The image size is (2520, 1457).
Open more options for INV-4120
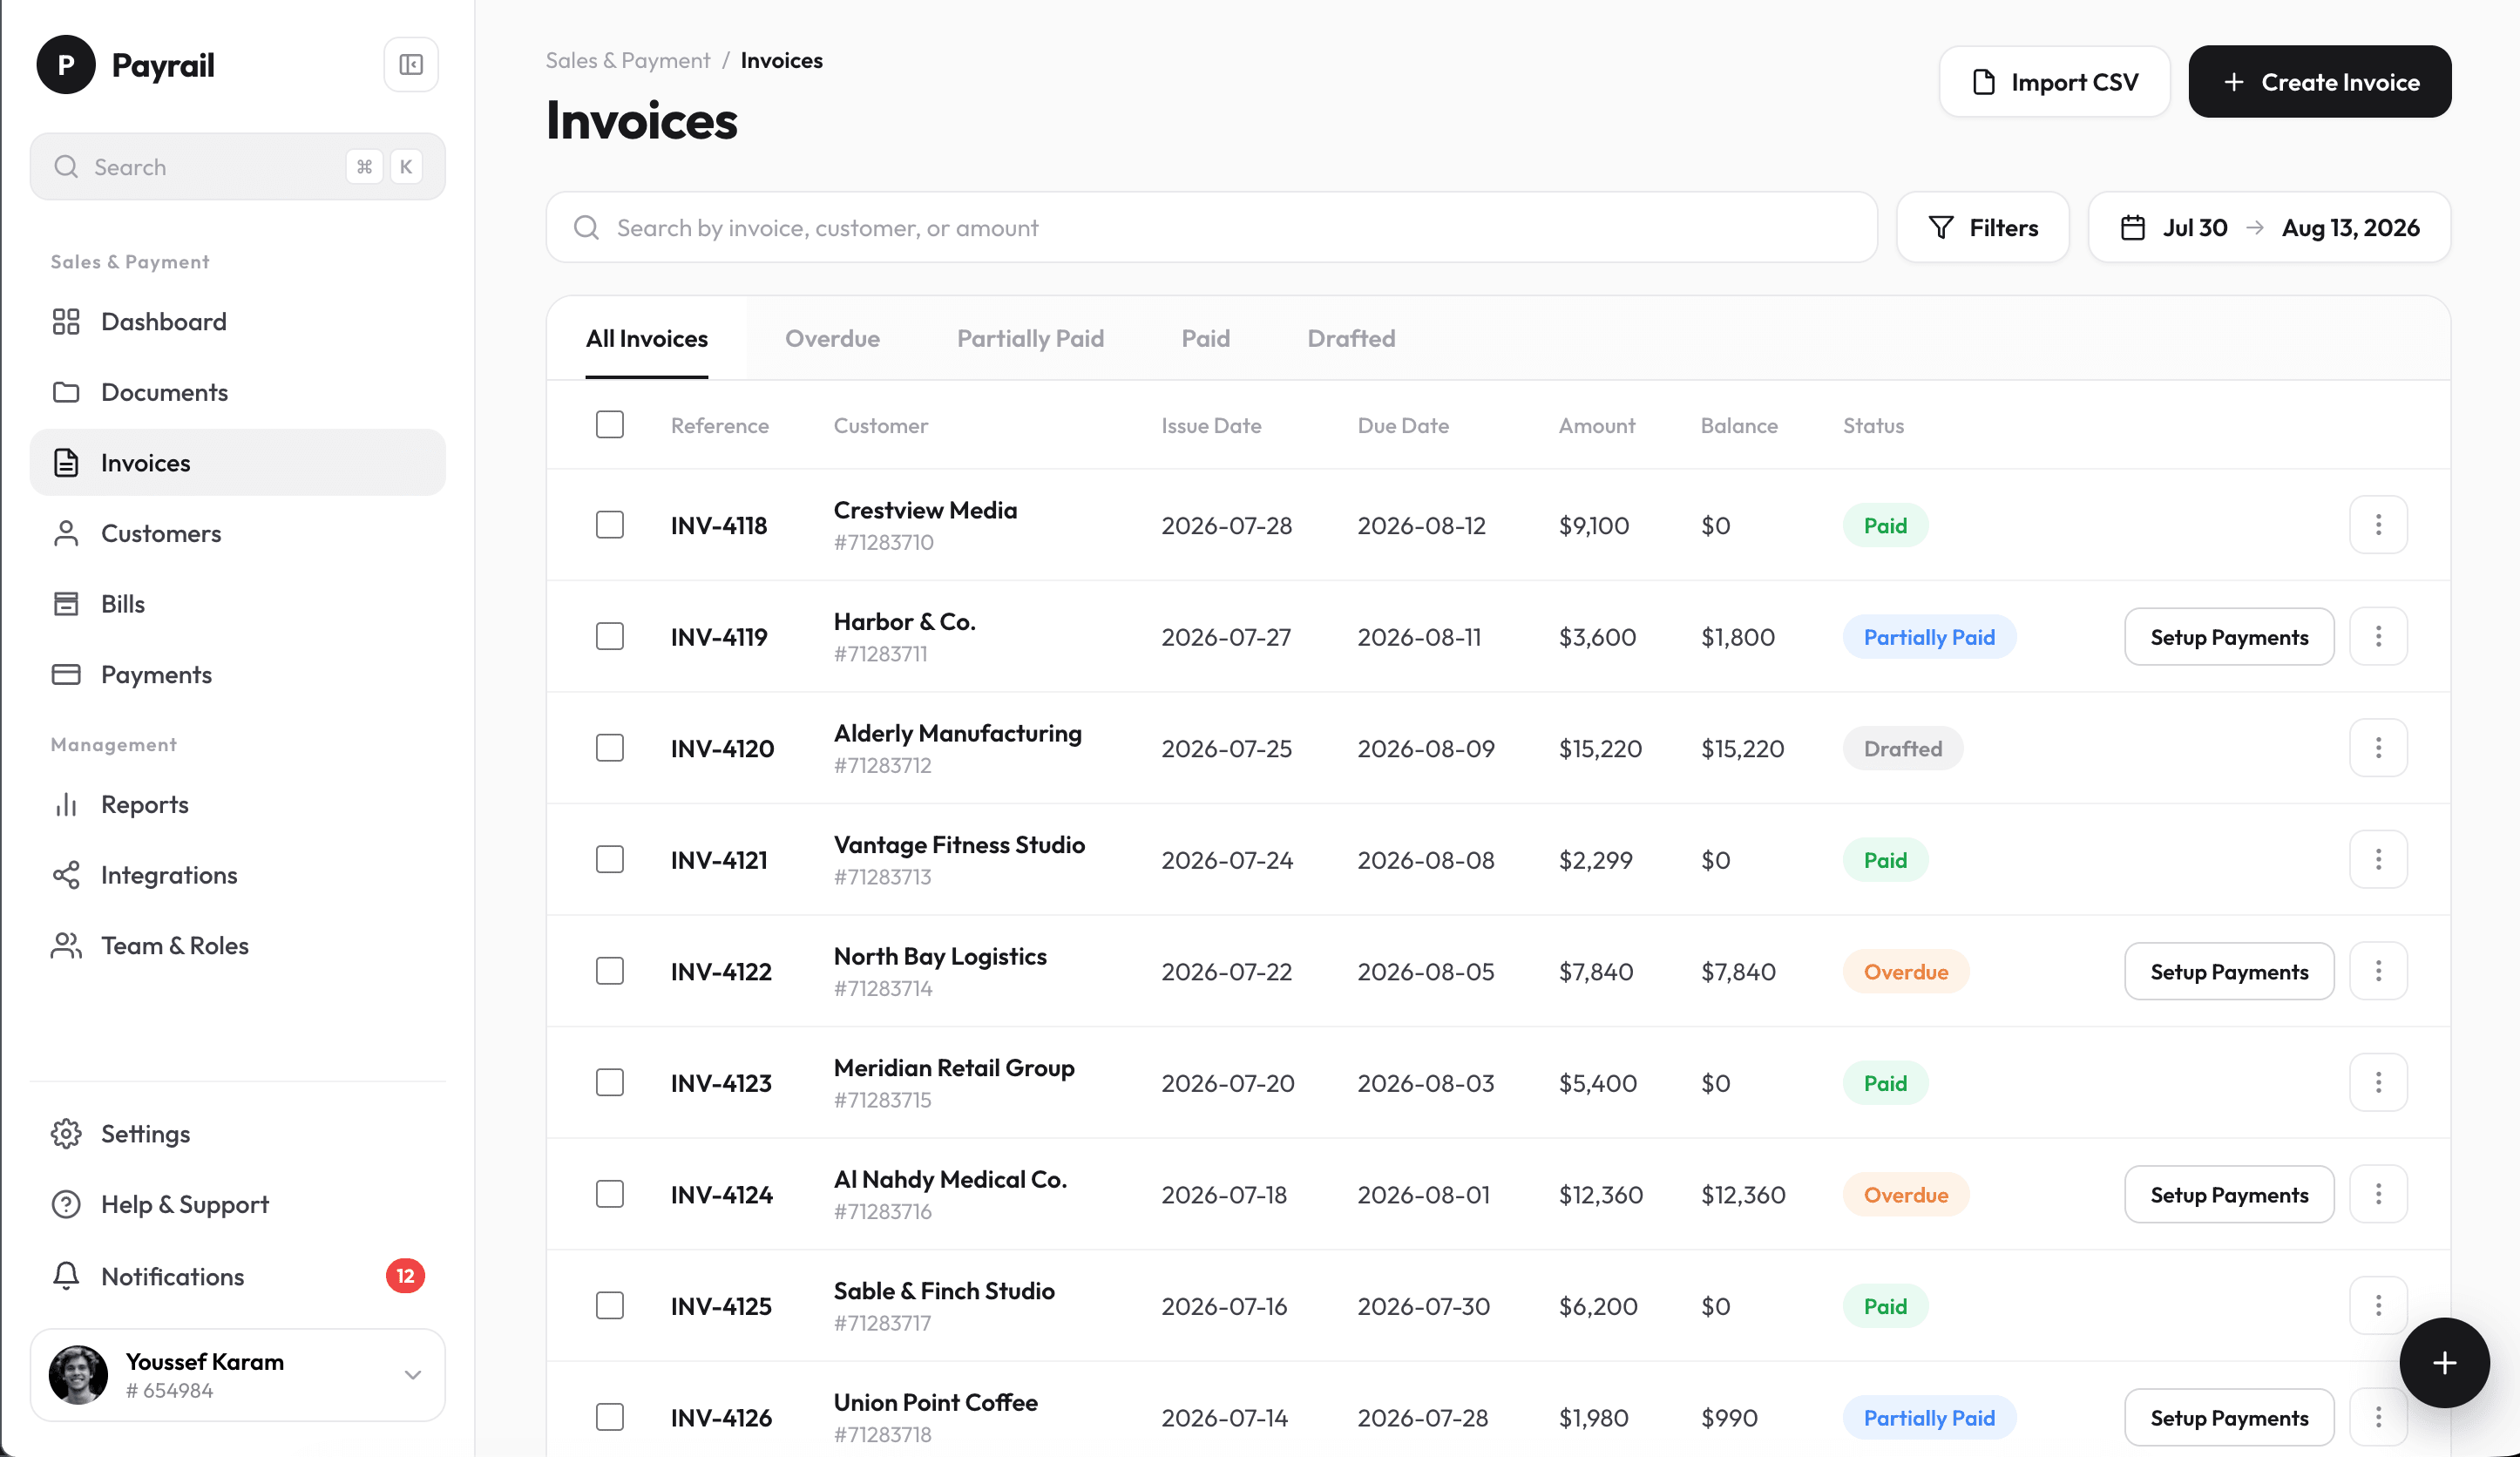[x=2378, y=748]
